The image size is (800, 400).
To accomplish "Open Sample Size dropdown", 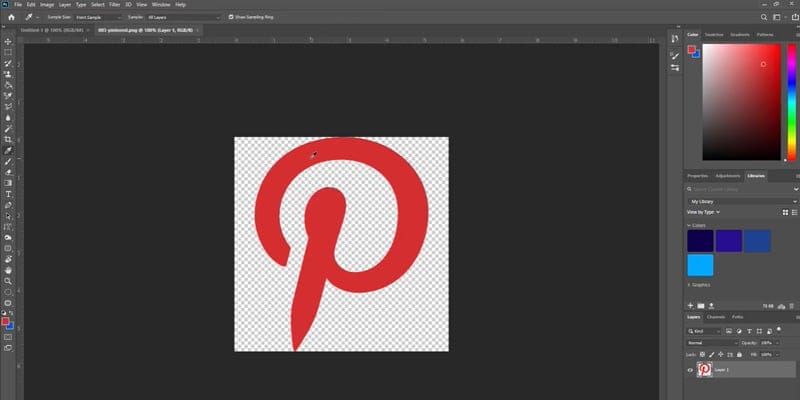I will 99,17.
